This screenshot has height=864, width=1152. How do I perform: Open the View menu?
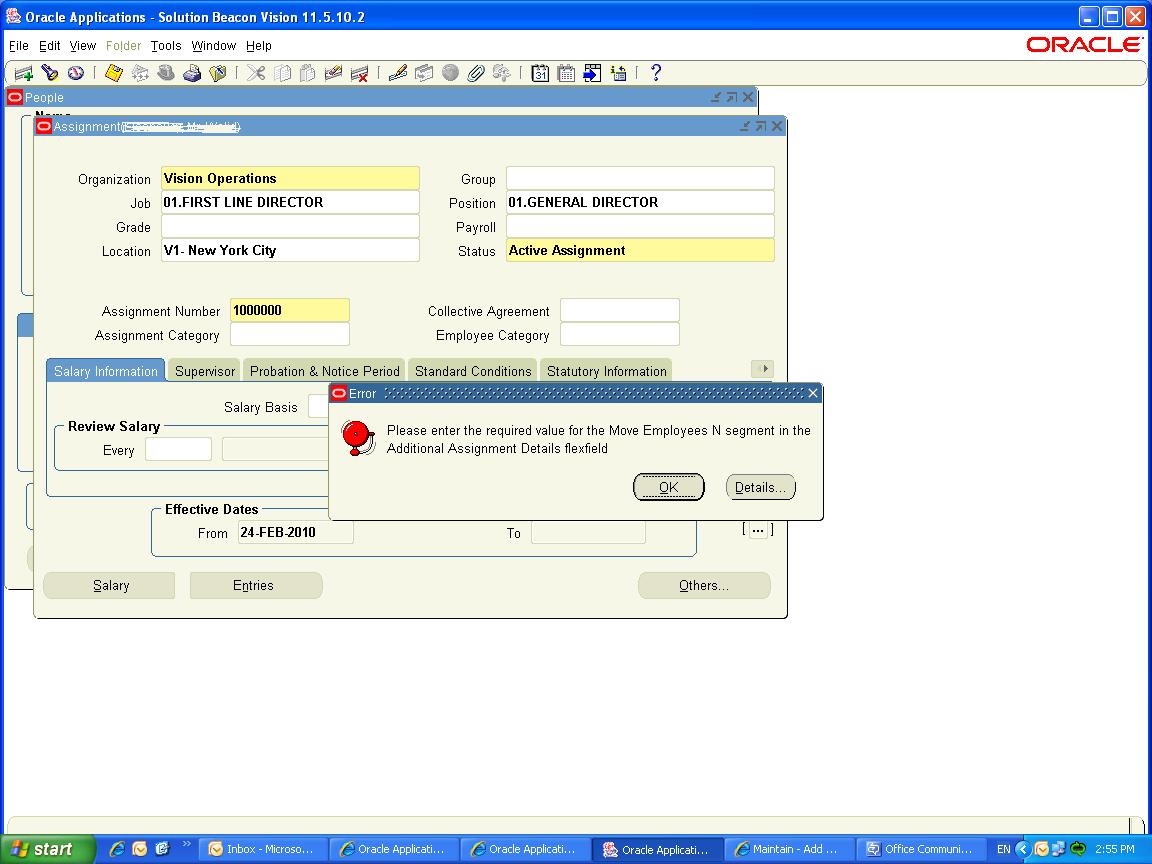[x=83, y=46]
